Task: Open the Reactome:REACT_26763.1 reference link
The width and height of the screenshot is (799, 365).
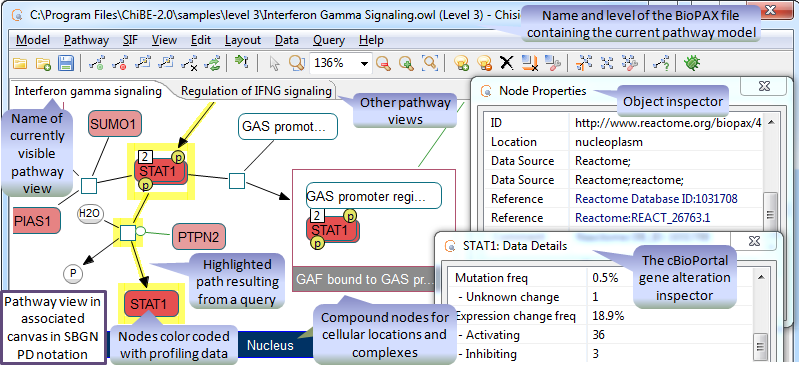Action: (643, 218)
